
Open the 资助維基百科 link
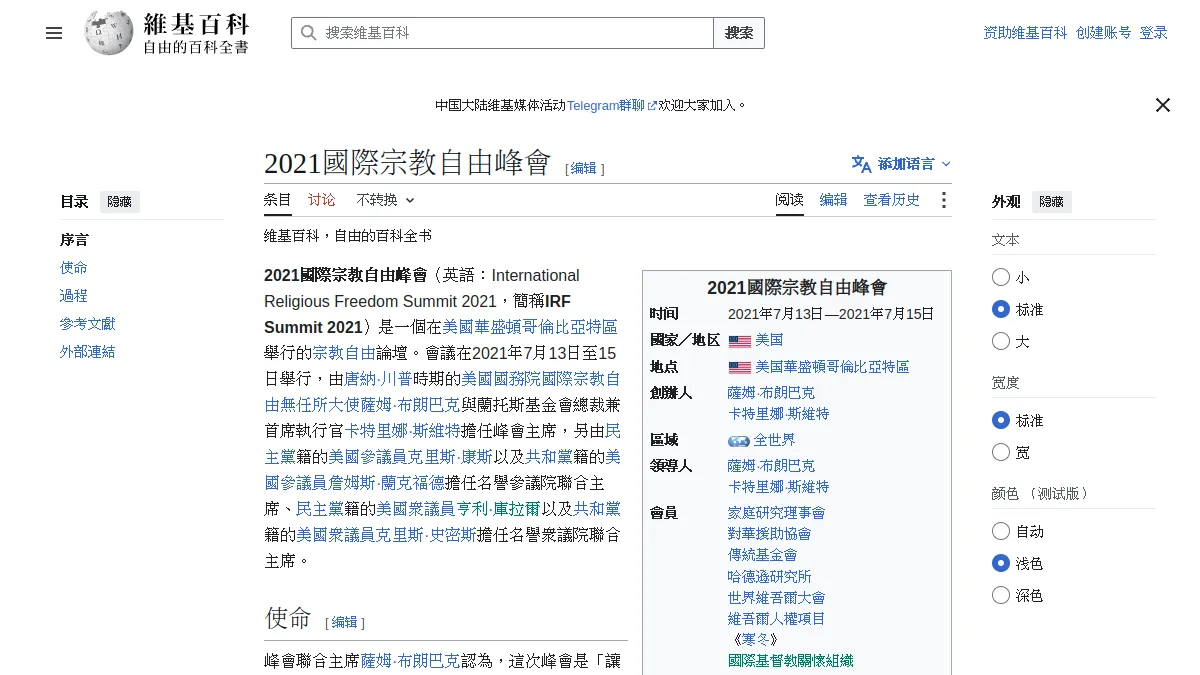tap(1026, 33)
